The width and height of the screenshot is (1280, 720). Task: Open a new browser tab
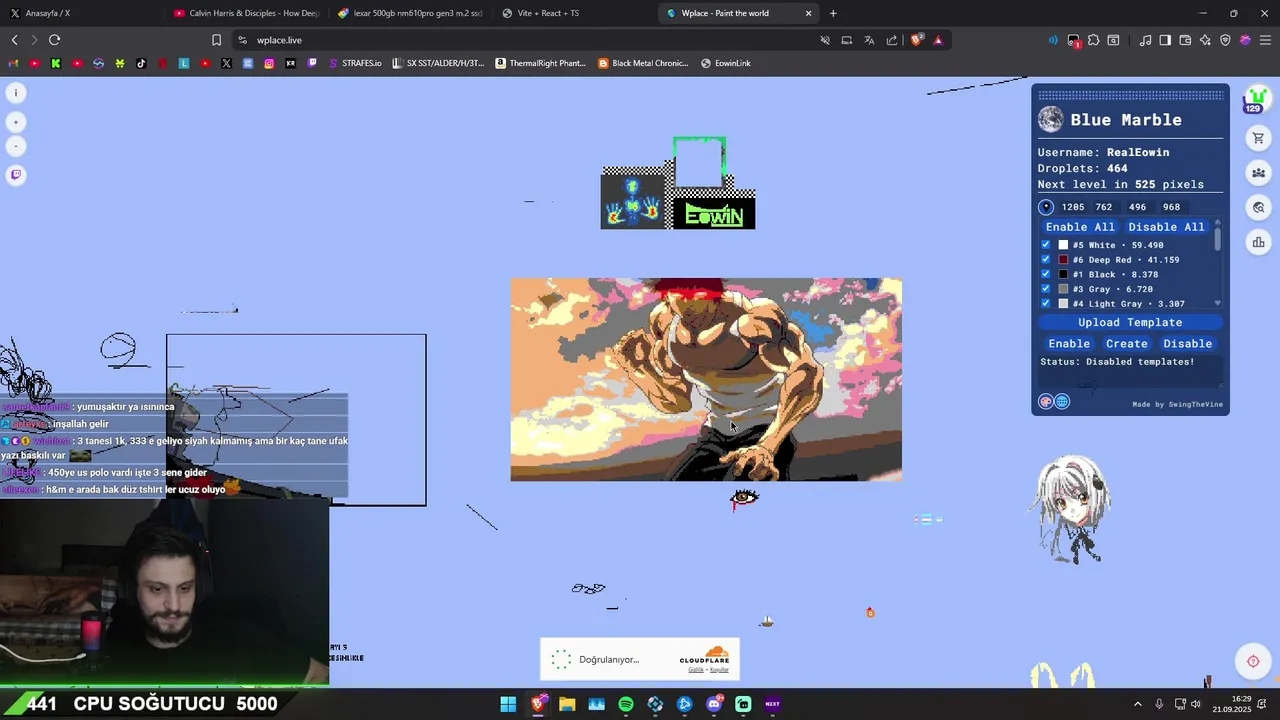[833, 13]
